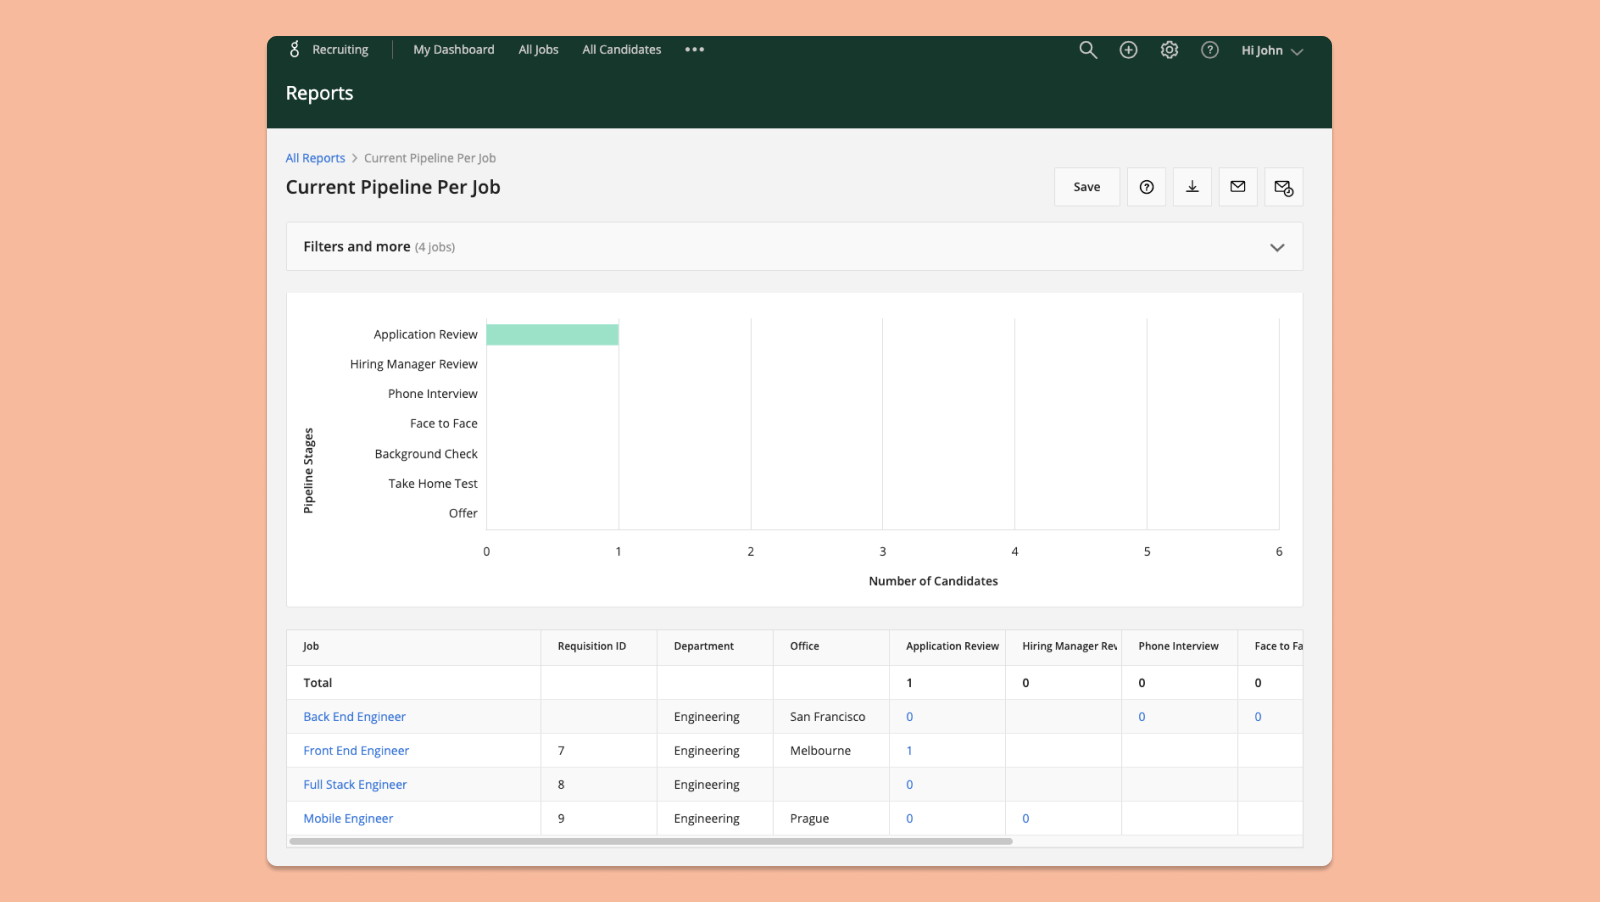Click the Greenhouse logo icon
Screen dimensions: 1600x902
[294, 49]
